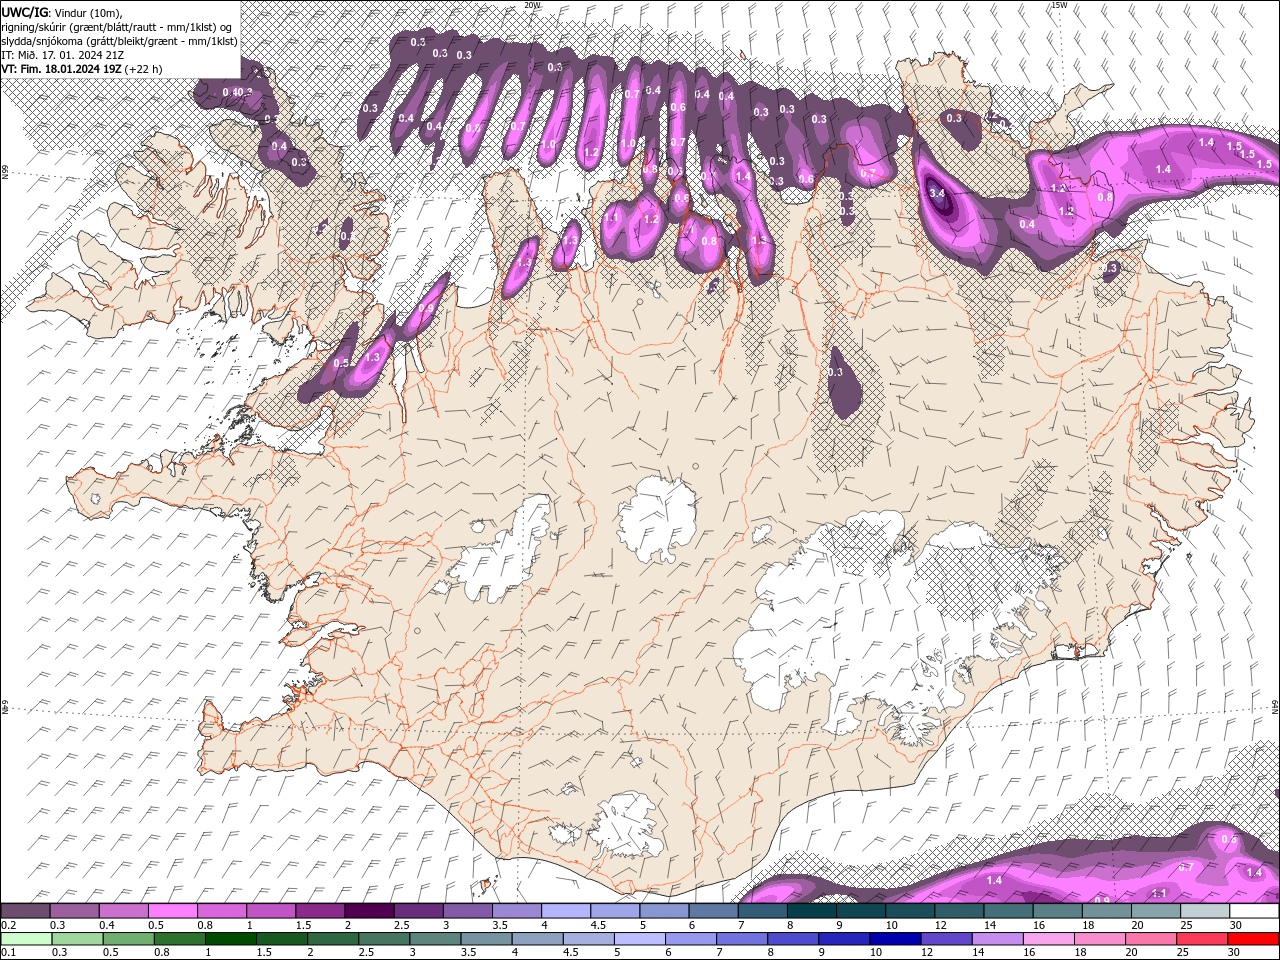Image resolution: width=1280 pixels, height=960 pixels.
Task: Click the '0.1' label under the bottom legend row
Action: click(8, 953)
